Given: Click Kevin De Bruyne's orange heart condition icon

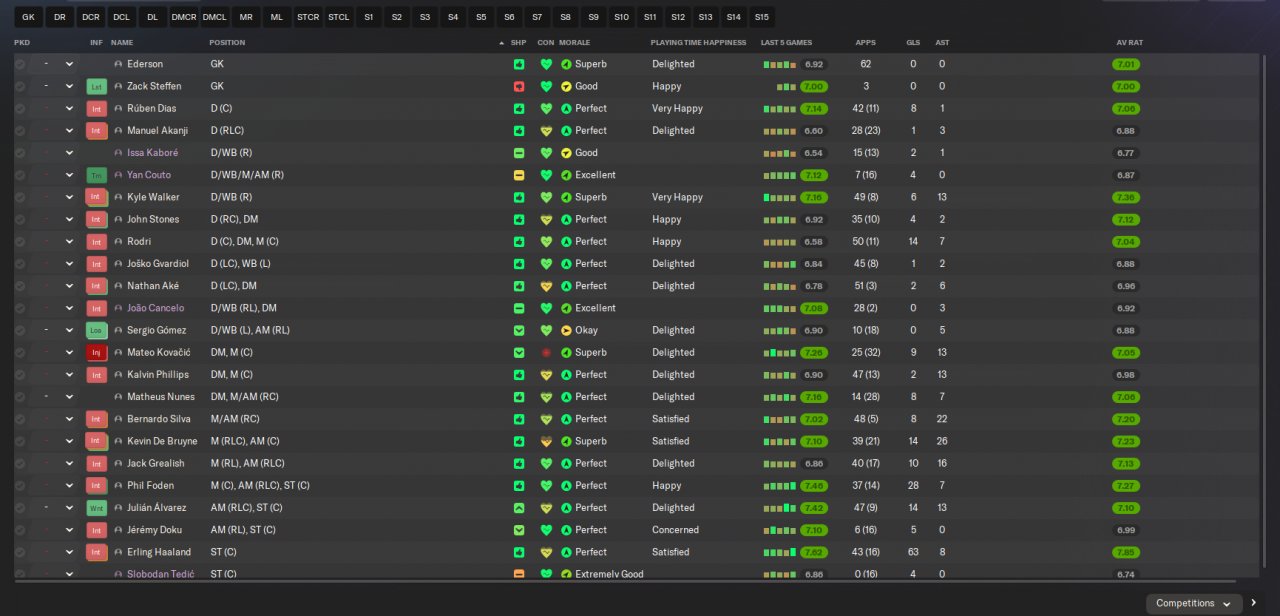Looking at the screenshot, I should [x=546, y=441].
